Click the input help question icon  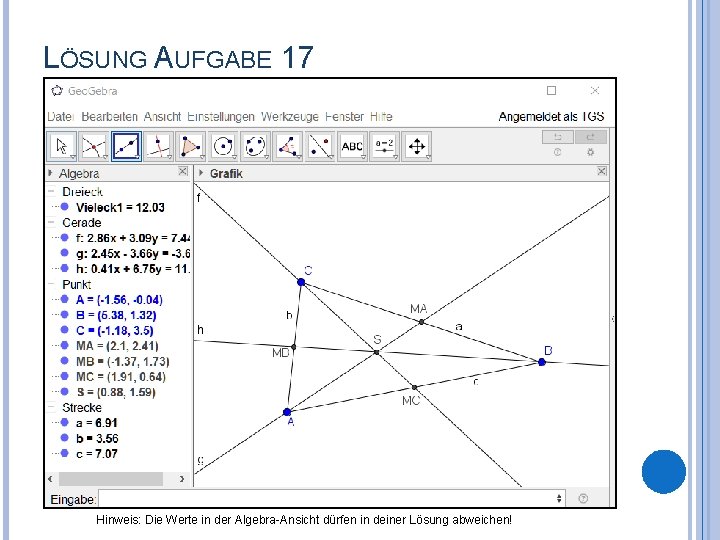583,498
